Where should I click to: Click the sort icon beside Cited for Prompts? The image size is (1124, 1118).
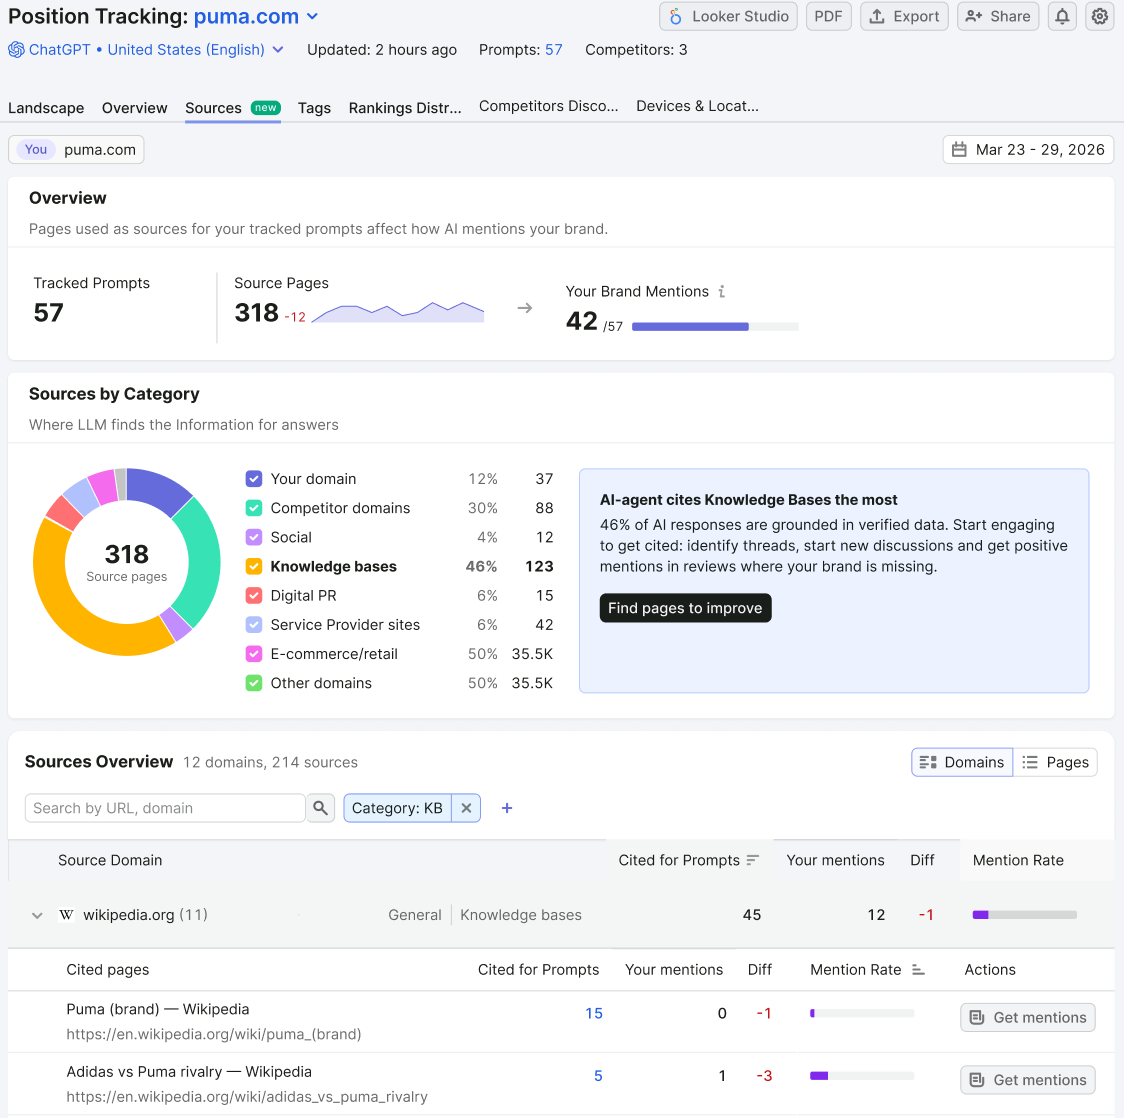[752, 860]
